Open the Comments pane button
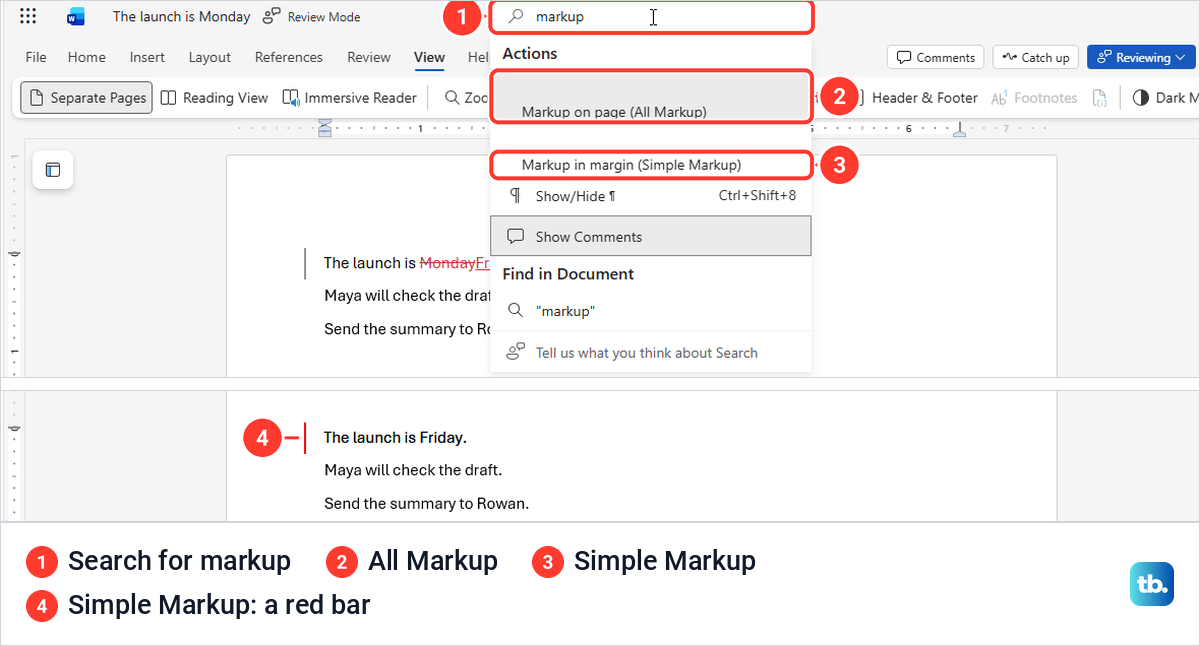 [936, 57]
